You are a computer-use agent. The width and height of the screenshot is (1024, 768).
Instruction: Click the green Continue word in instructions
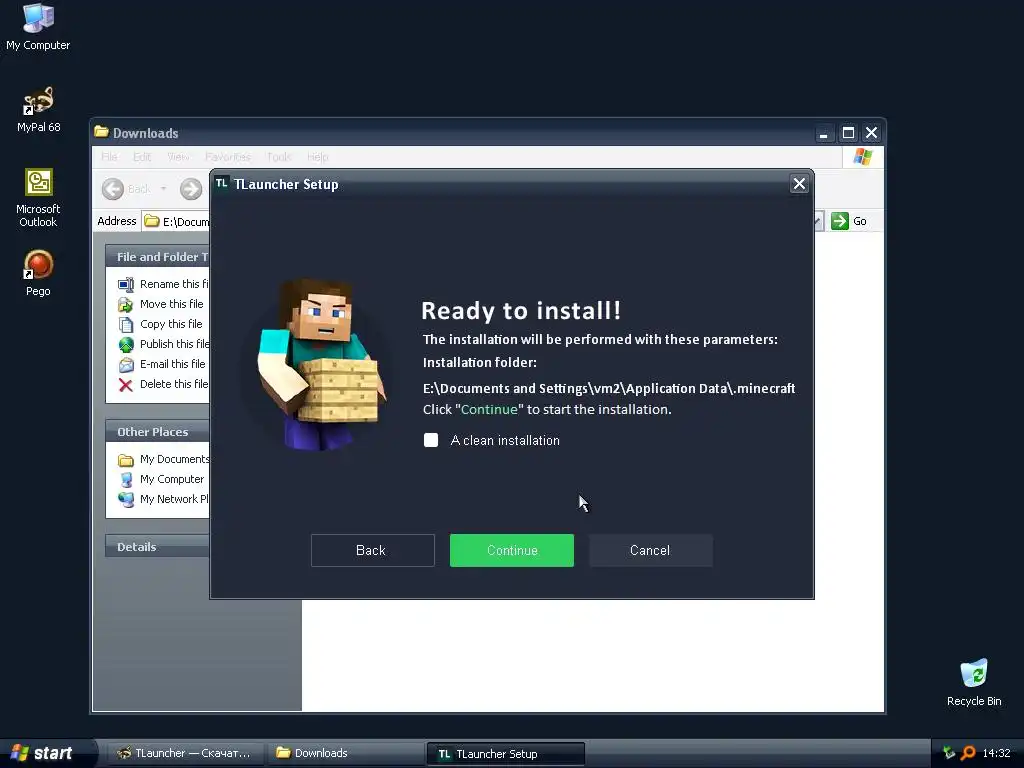pos(489,409)
